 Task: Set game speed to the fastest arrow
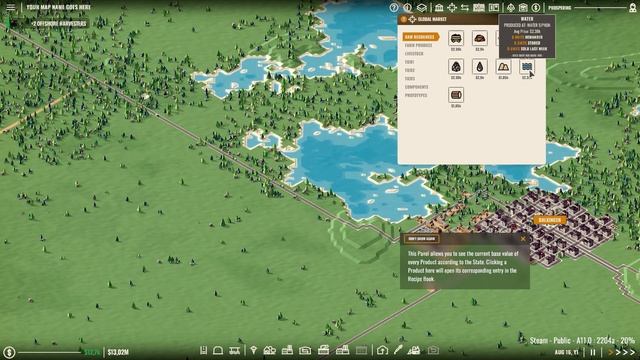tap(632, 352)
